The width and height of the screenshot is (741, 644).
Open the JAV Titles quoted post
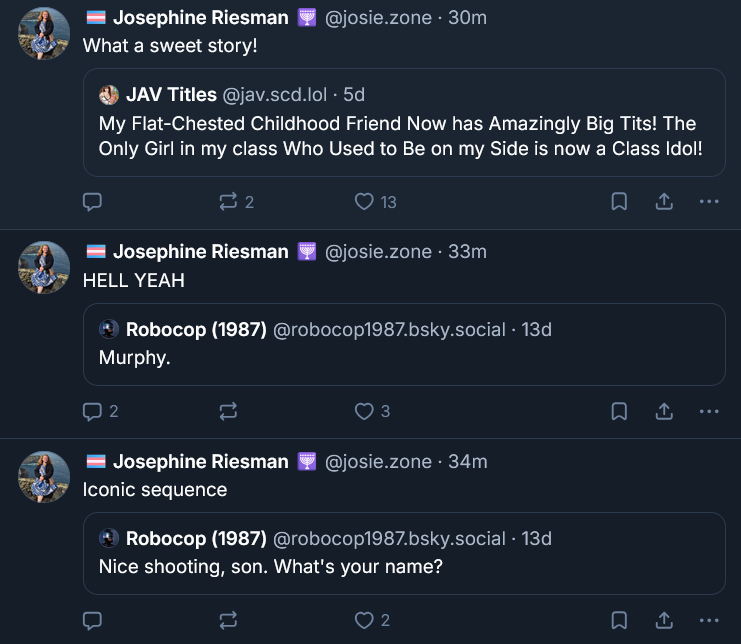pos(403,135)
